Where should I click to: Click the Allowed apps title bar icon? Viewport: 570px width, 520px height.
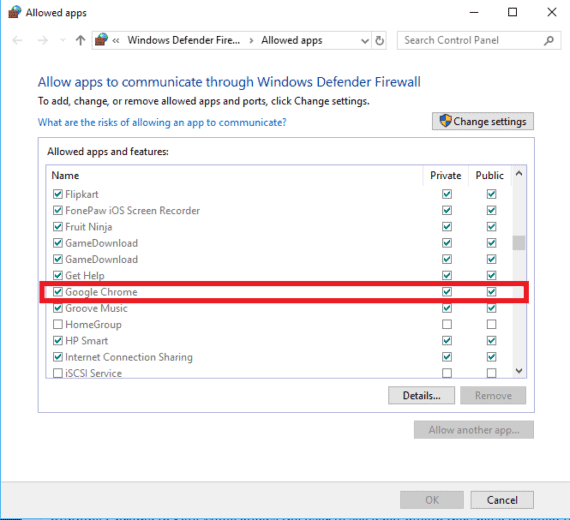15,12
